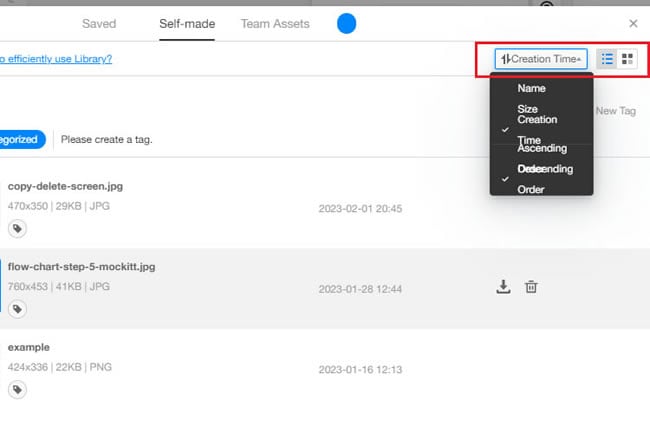Add tag to the example asset
The height and width of the screenshot is (433, 650).
pos(17,389)
